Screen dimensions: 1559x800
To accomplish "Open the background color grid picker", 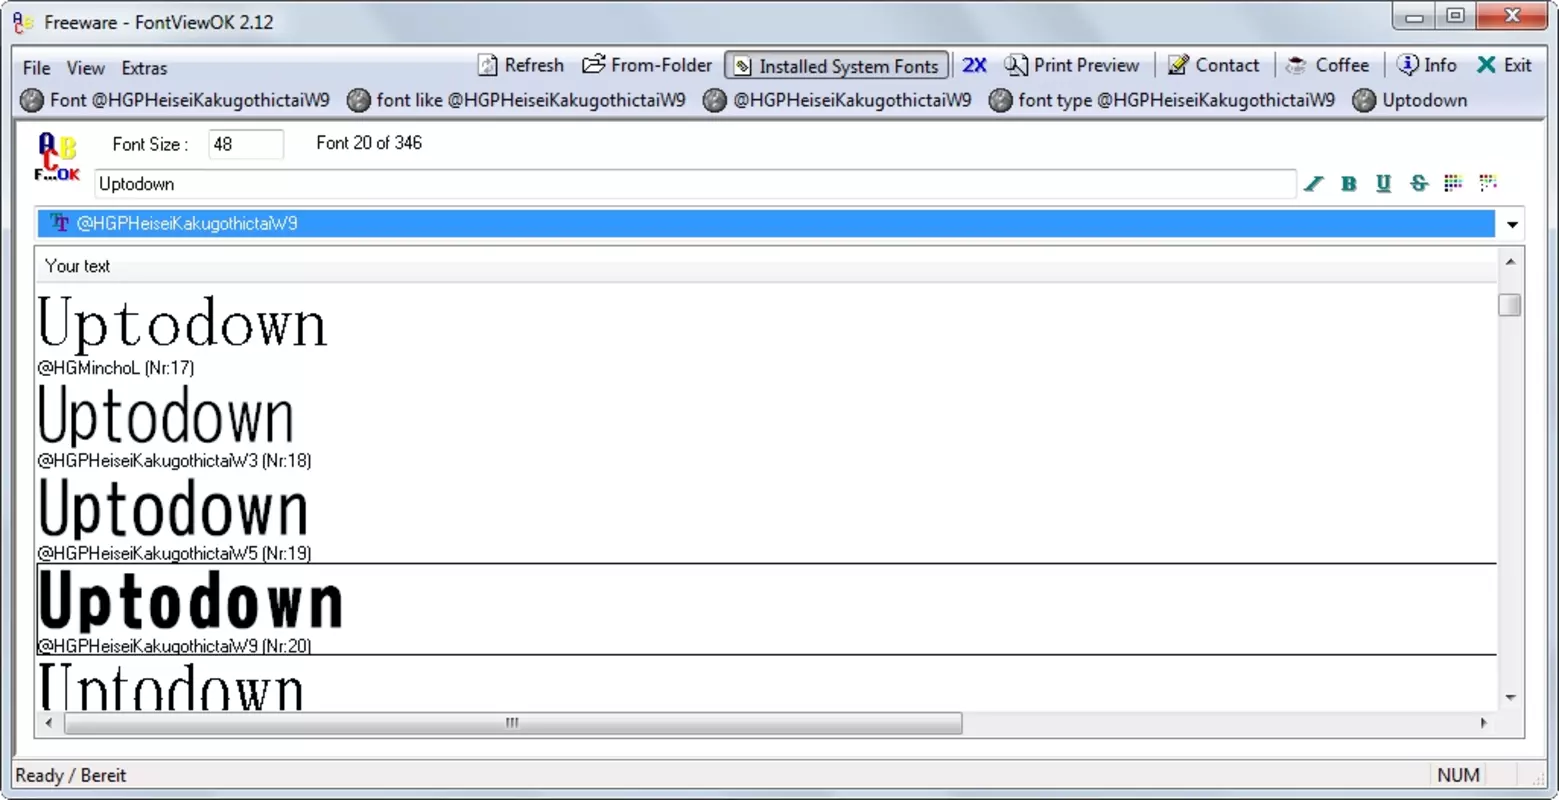I will point(1488,182).
